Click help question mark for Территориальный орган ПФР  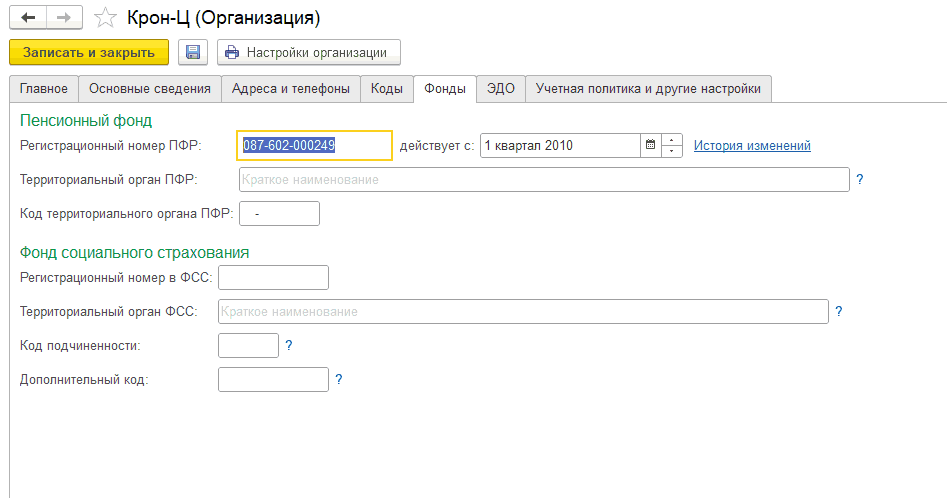(859, 180)
